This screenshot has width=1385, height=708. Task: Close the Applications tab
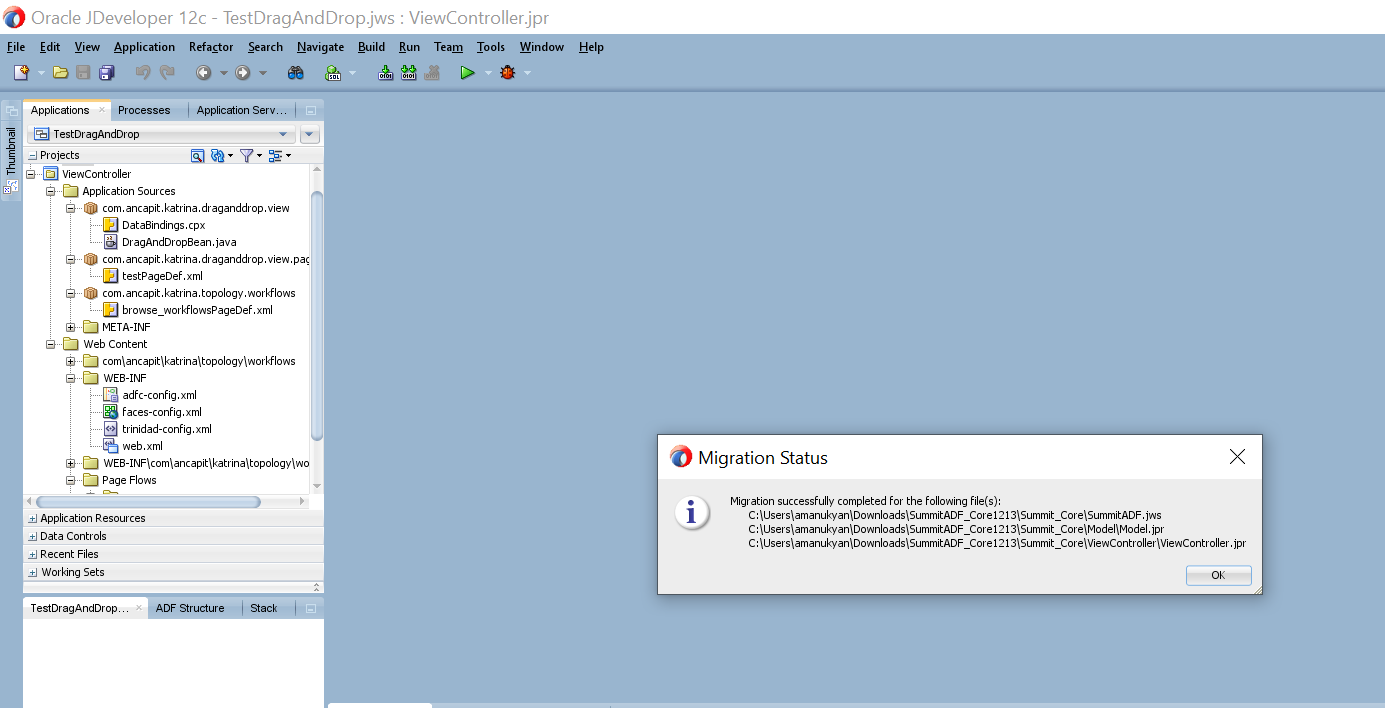click(101, 110)
